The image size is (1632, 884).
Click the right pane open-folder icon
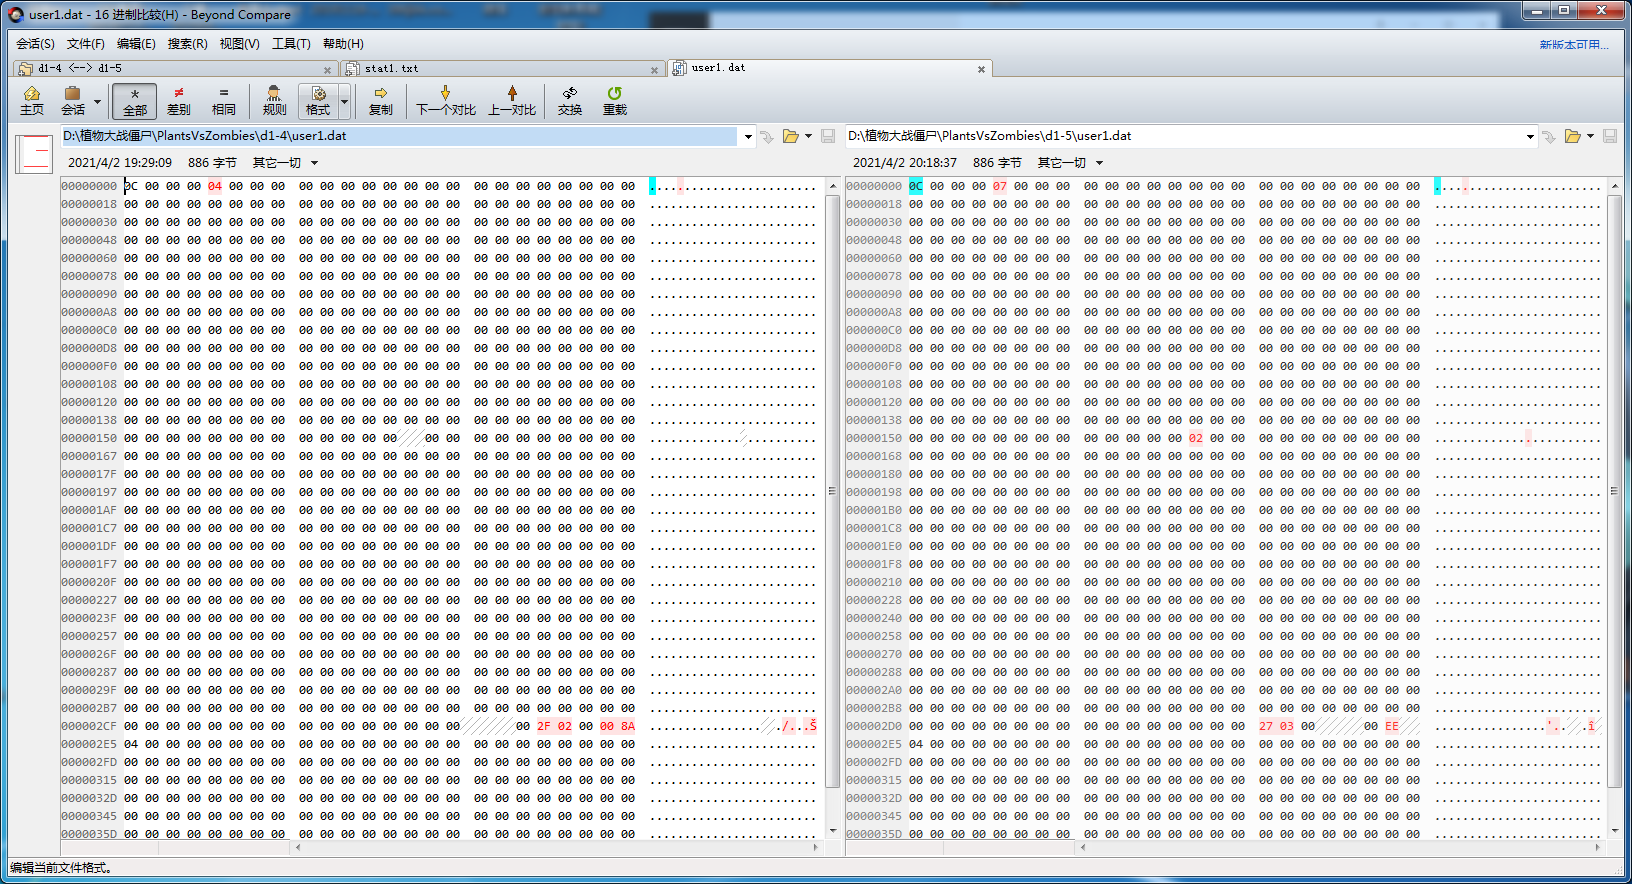click(1573, 137)
